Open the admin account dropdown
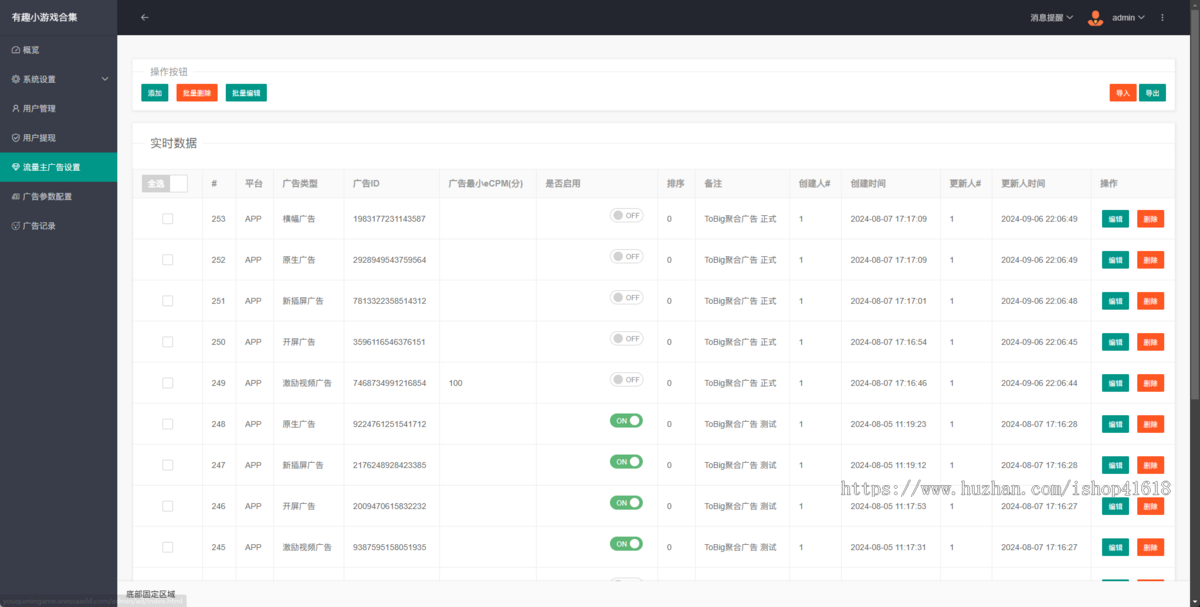This screenshot has width=1200, height=607. point(1128,17)
